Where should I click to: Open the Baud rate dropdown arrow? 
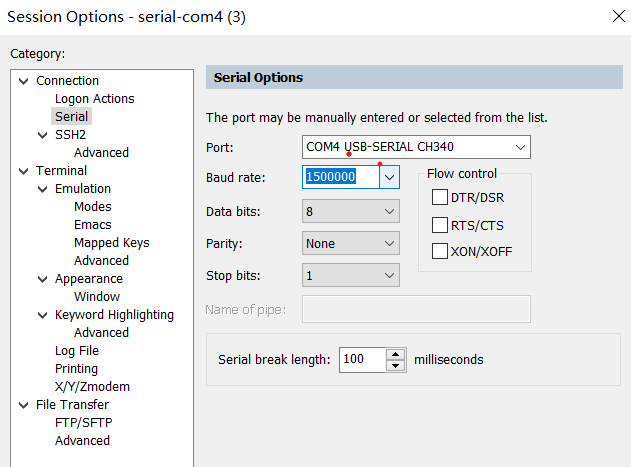point(390,177)
